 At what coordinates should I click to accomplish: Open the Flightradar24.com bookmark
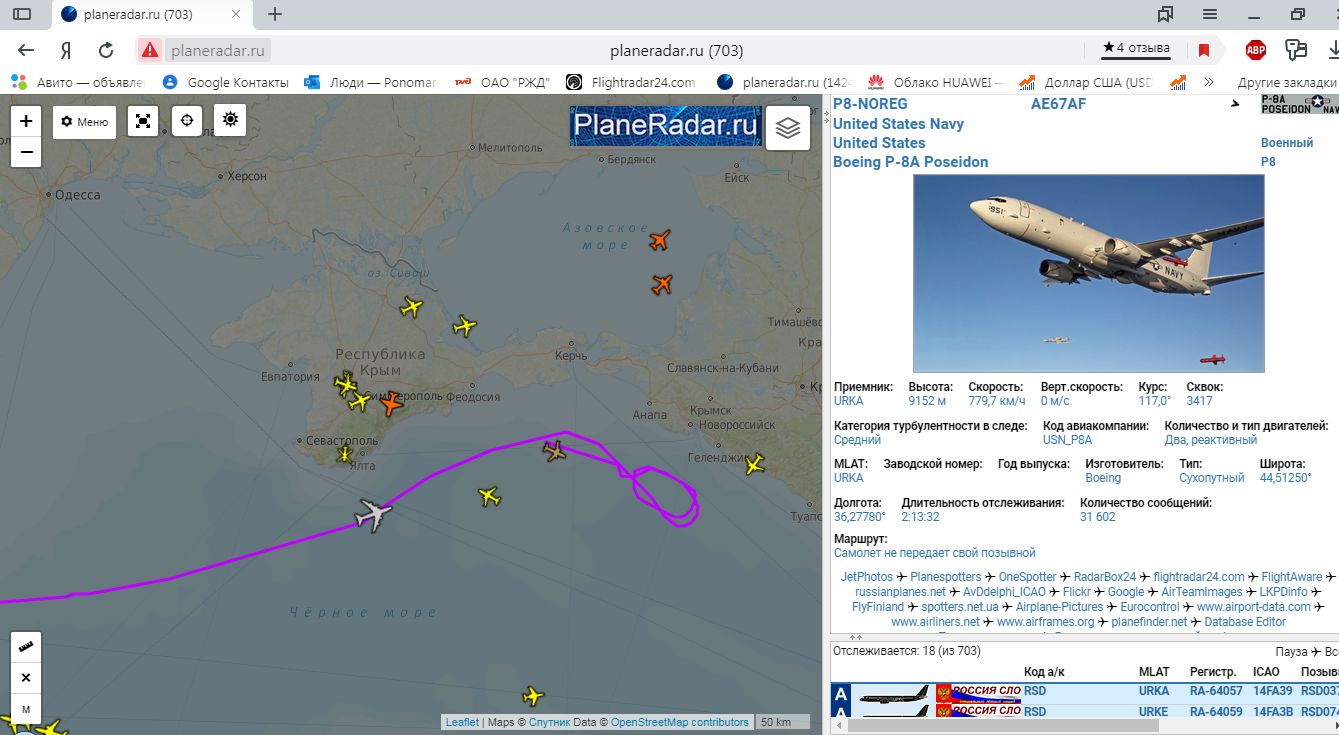(x=630, y=82)
